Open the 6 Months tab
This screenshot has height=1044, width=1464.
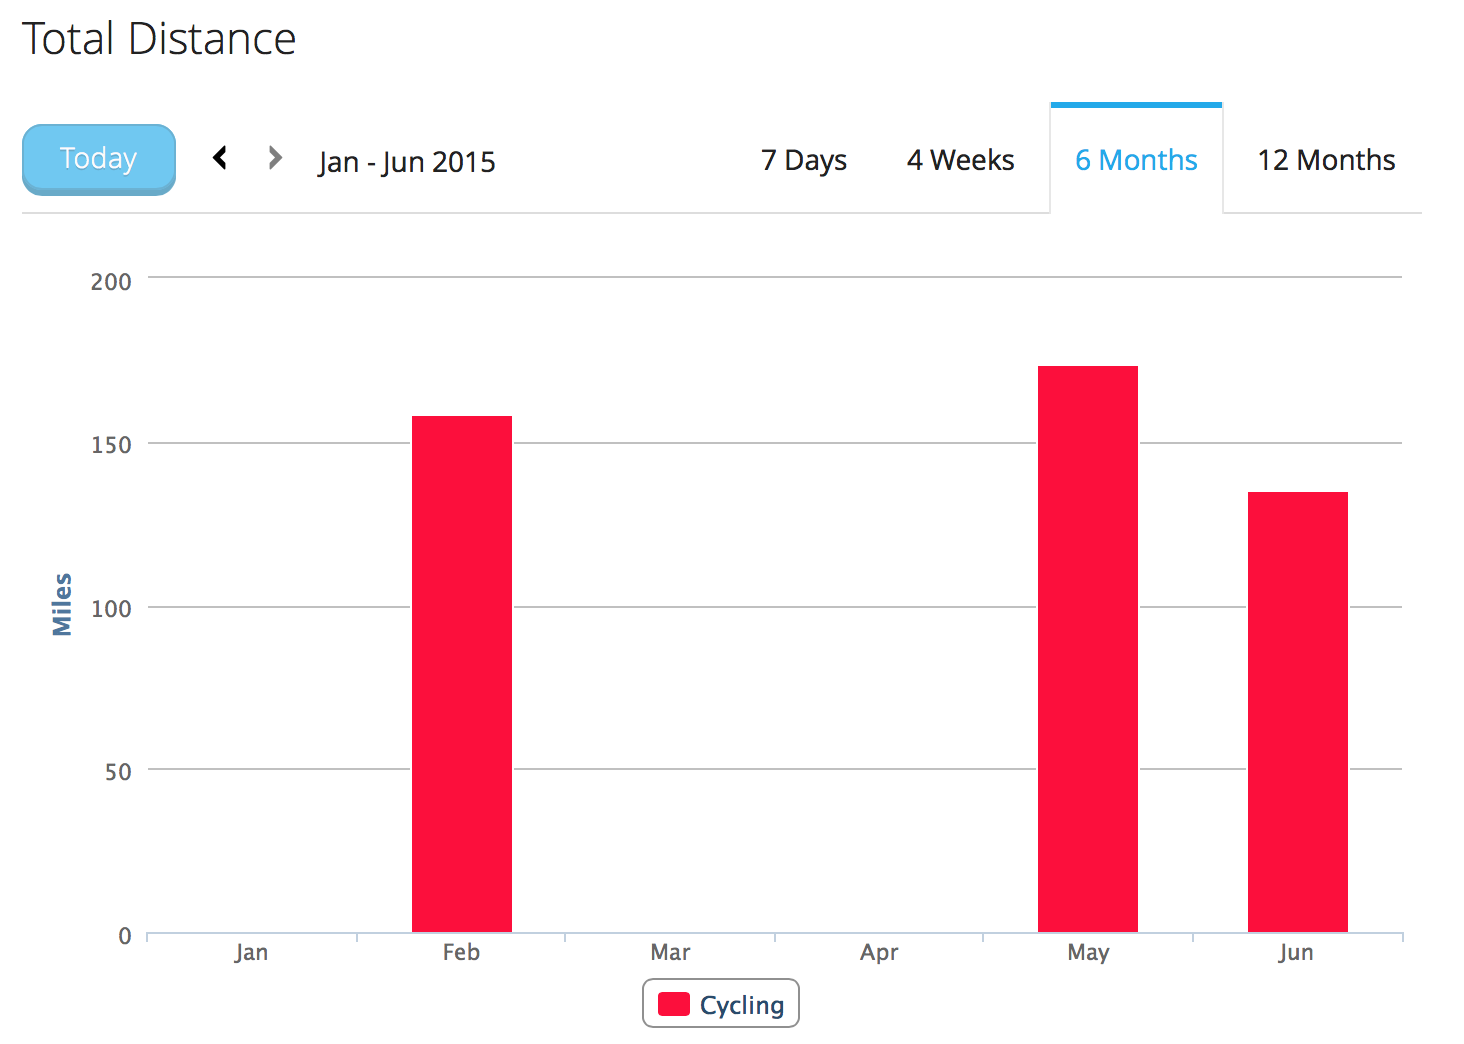(1136, 160)
